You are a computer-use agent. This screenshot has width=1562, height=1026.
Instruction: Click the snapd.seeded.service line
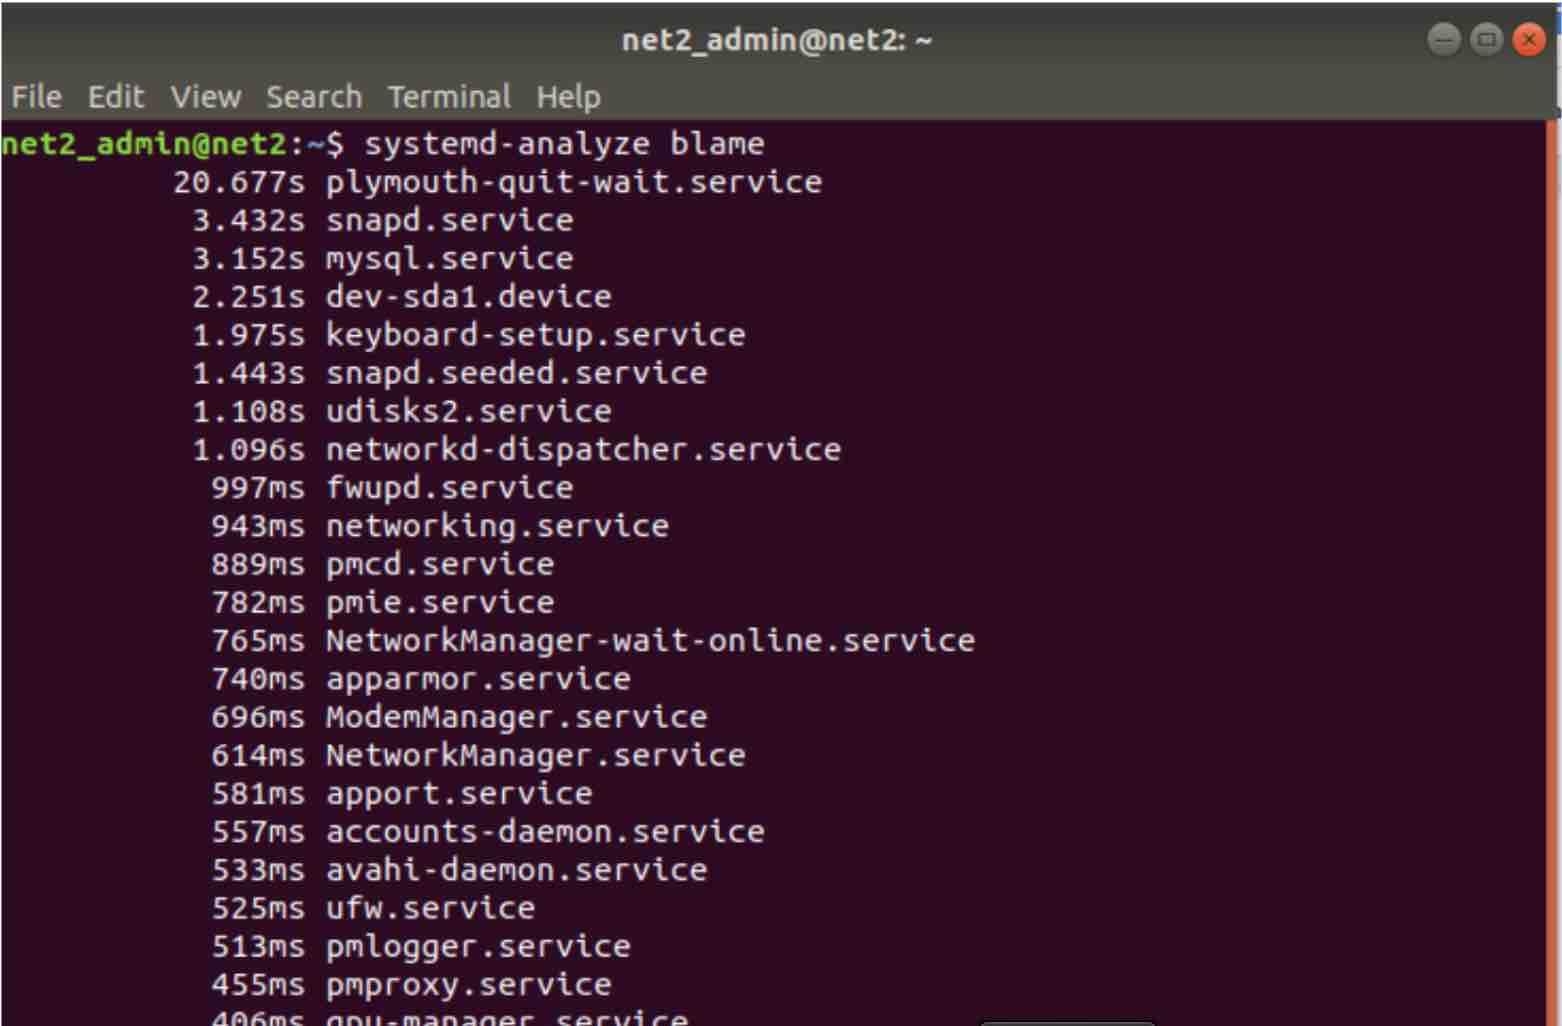[x=450, y=373]
